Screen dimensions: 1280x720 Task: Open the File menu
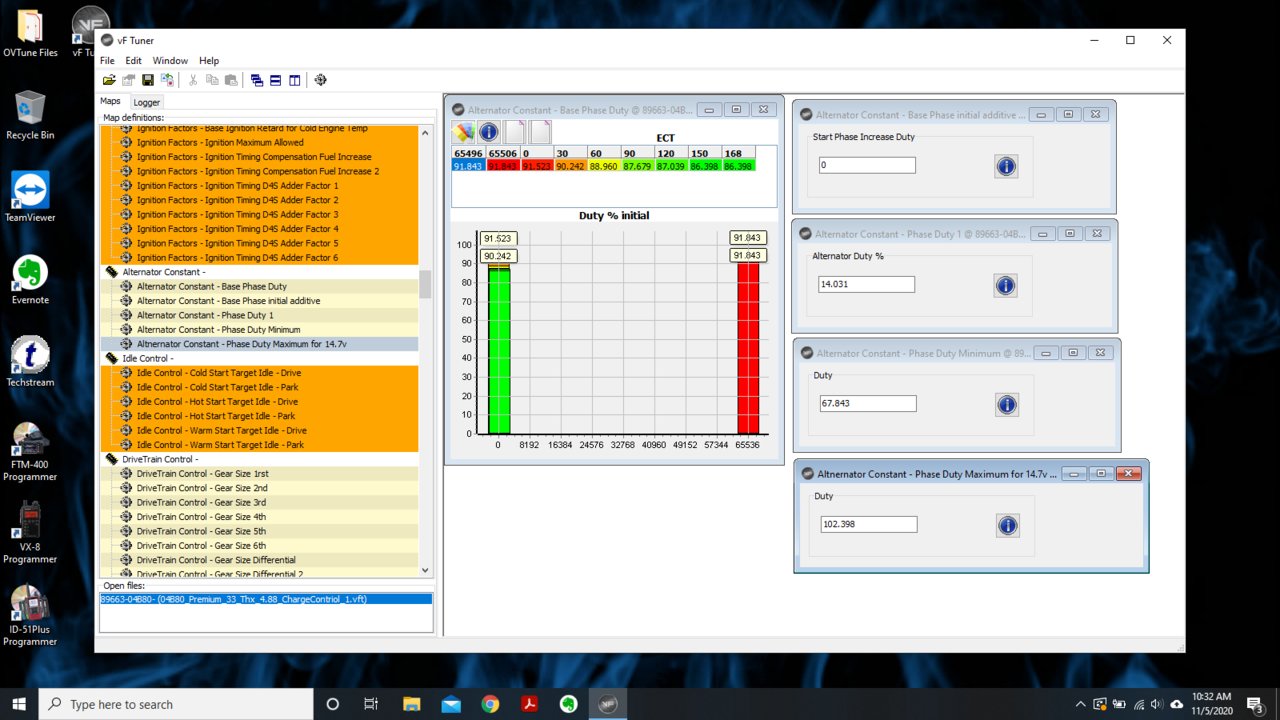[107, 61]
